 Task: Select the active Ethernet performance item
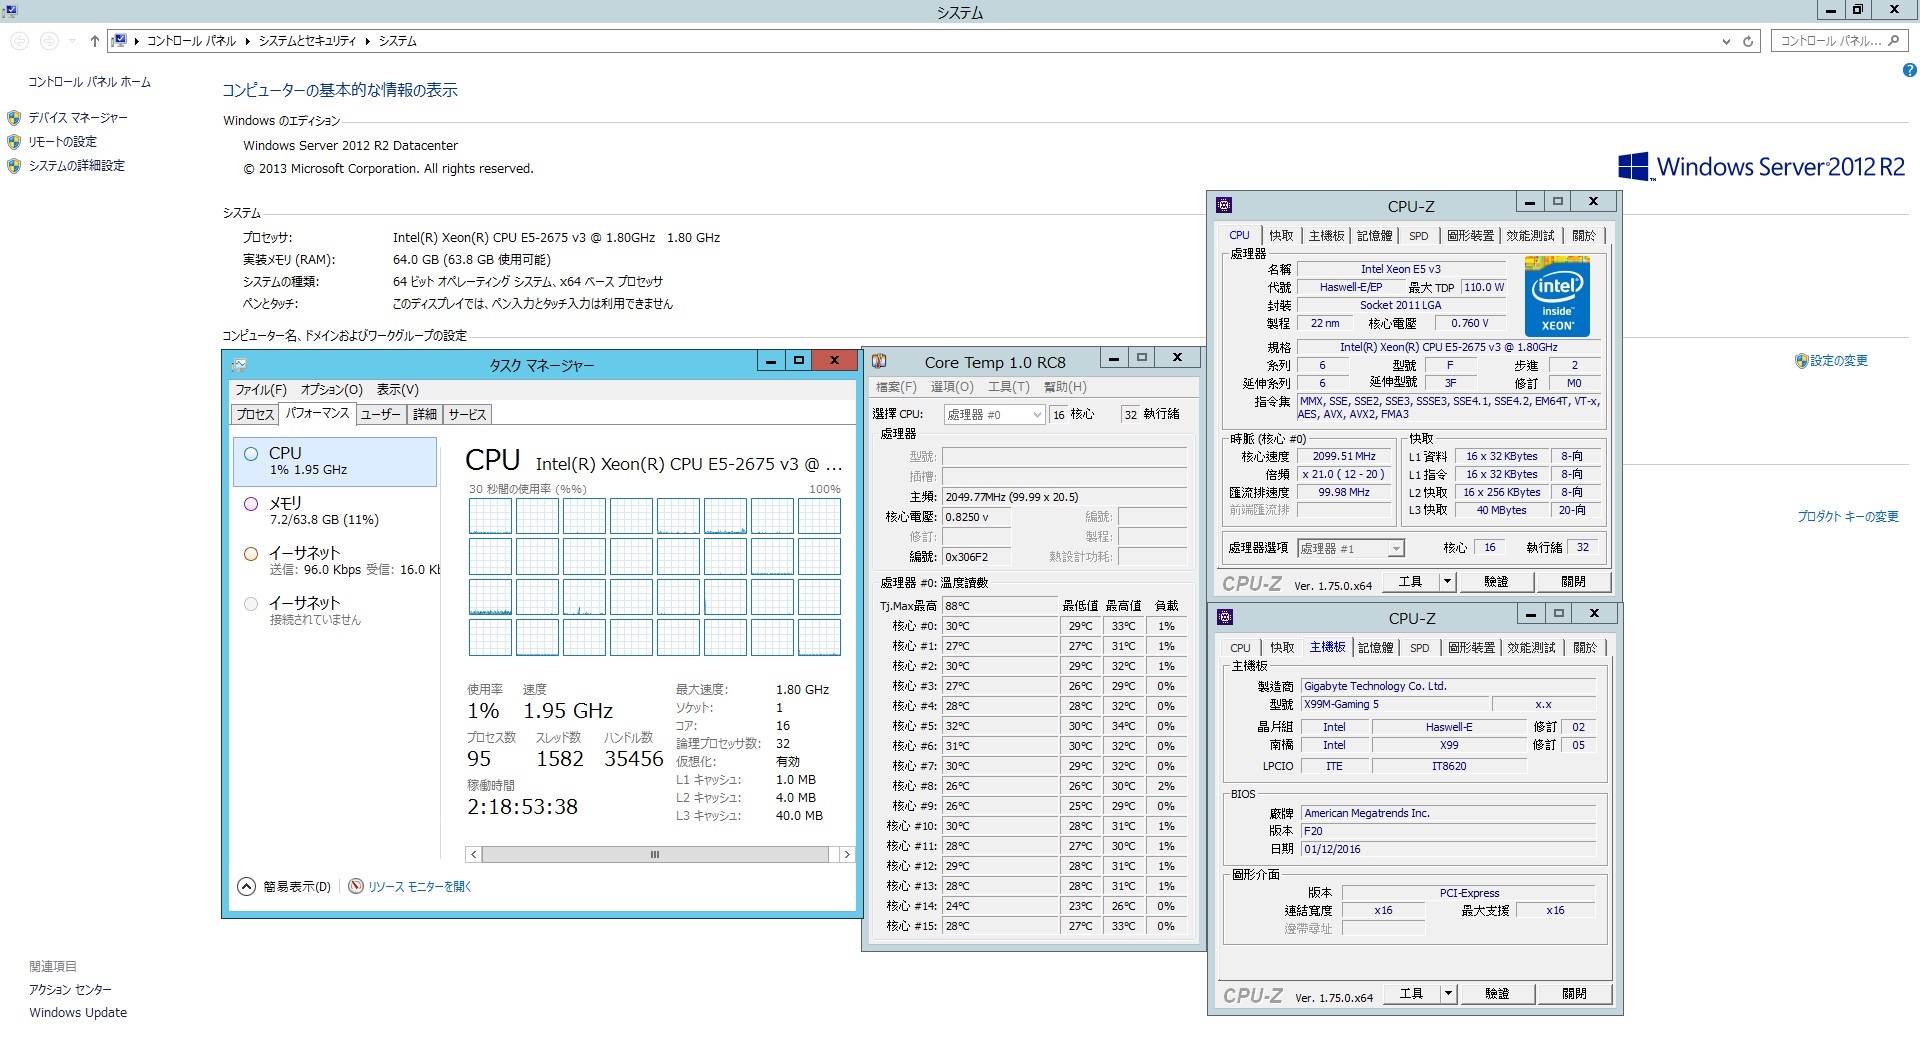(x=336, y=561)
